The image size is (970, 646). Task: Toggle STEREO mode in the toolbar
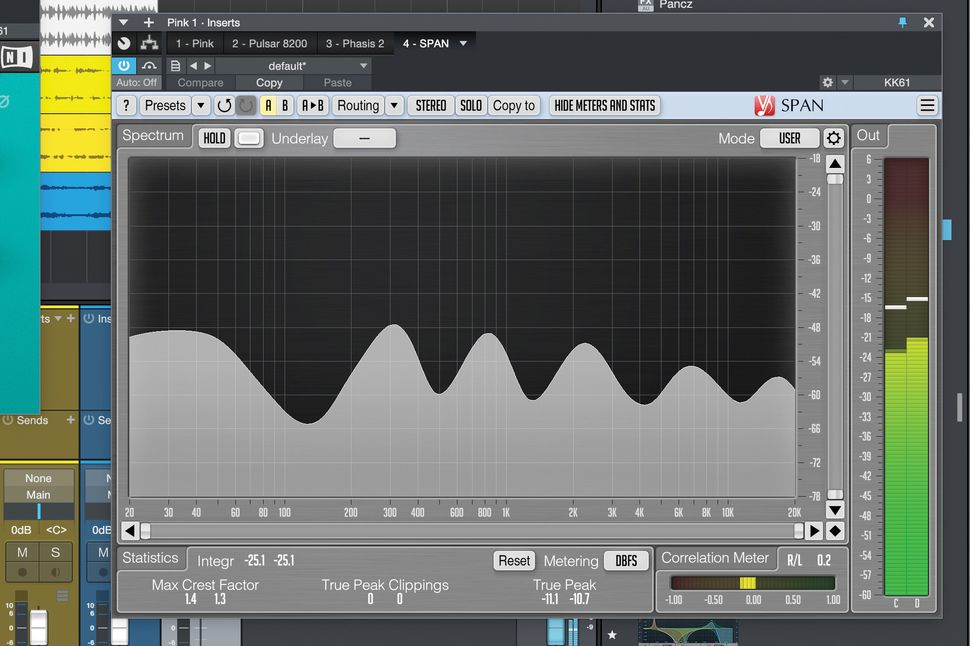(430, 105)
